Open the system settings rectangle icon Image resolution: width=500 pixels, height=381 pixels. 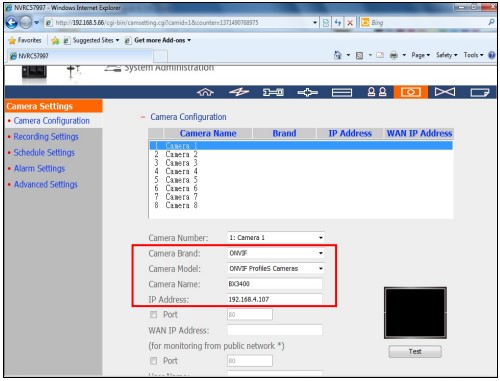(342, 92)
